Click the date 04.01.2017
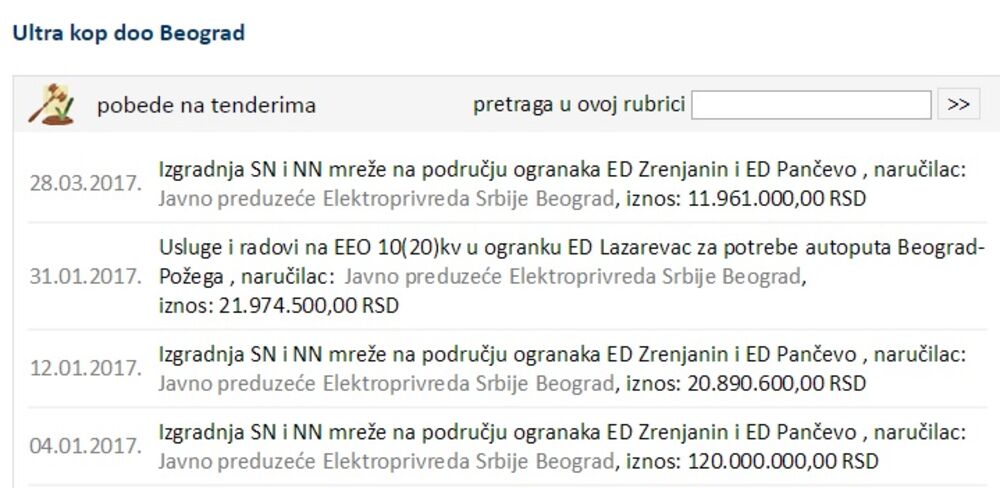1000x488 pixels. pos(85,448)
